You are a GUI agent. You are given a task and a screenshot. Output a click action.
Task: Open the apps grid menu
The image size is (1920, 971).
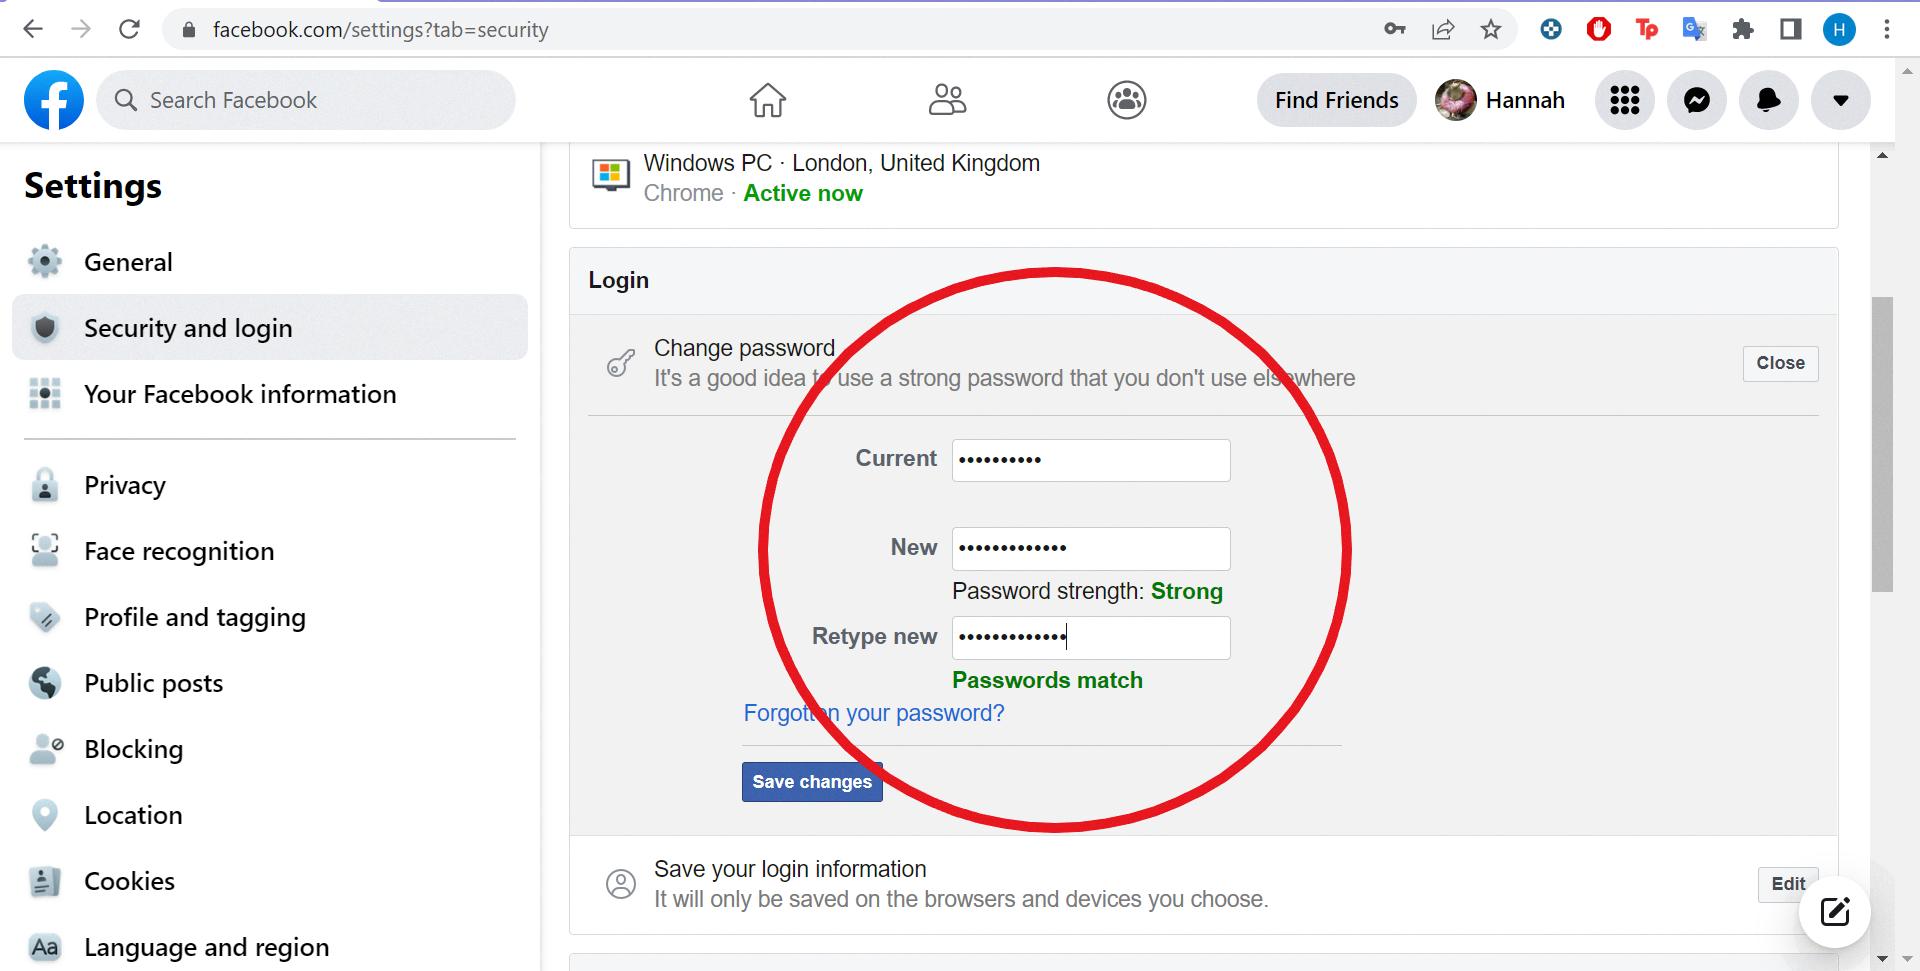pos(1624,100)
